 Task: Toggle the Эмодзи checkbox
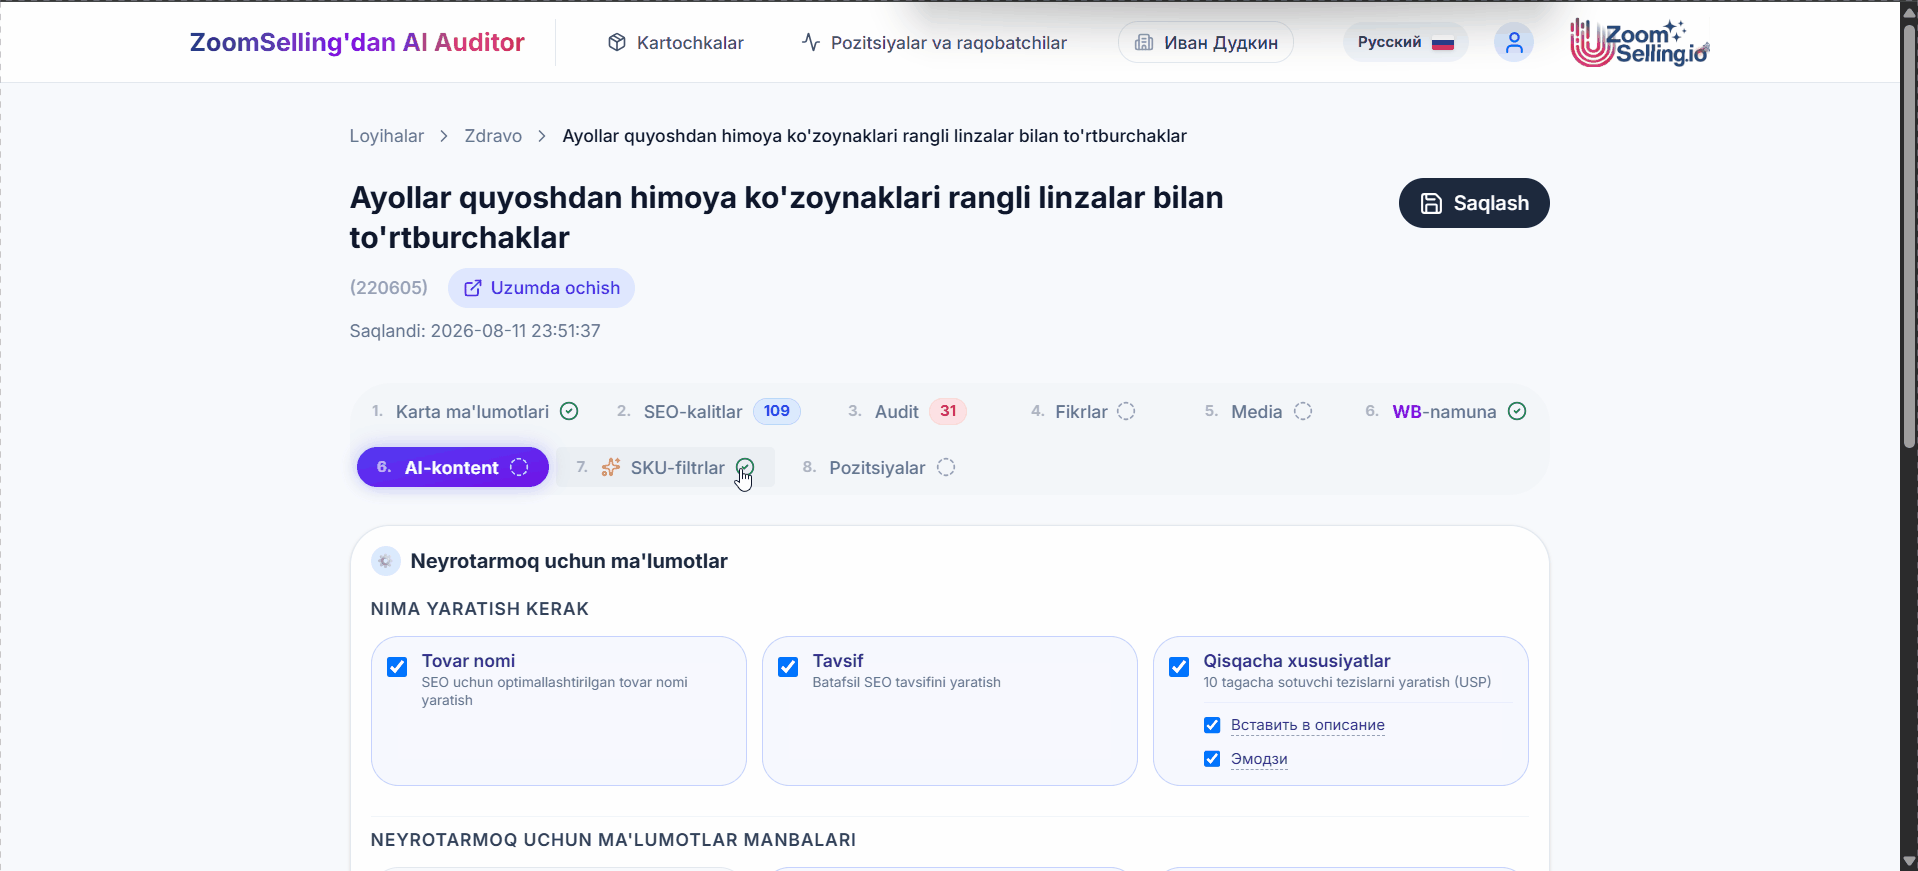point(1212,759)
